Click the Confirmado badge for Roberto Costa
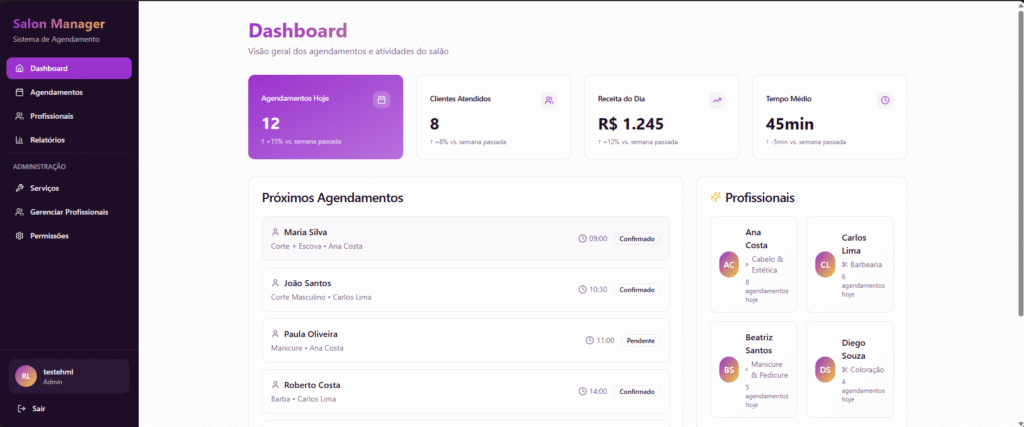1024x427 pixels. 637,391
